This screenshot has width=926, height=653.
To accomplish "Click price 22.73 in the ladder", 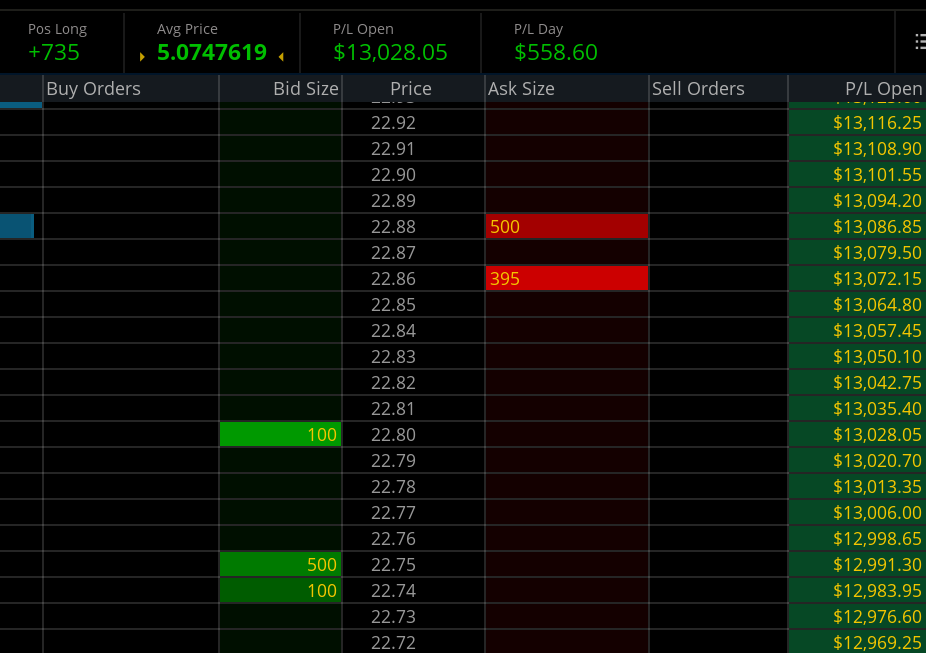I will coord(393,616).
